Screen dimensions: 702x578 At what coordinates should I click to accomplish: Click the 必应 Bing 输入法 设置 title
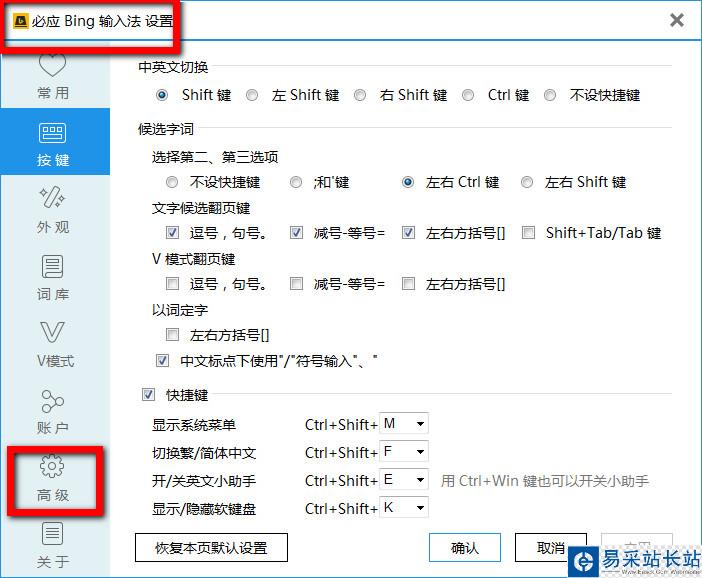[x=102, y=21]
